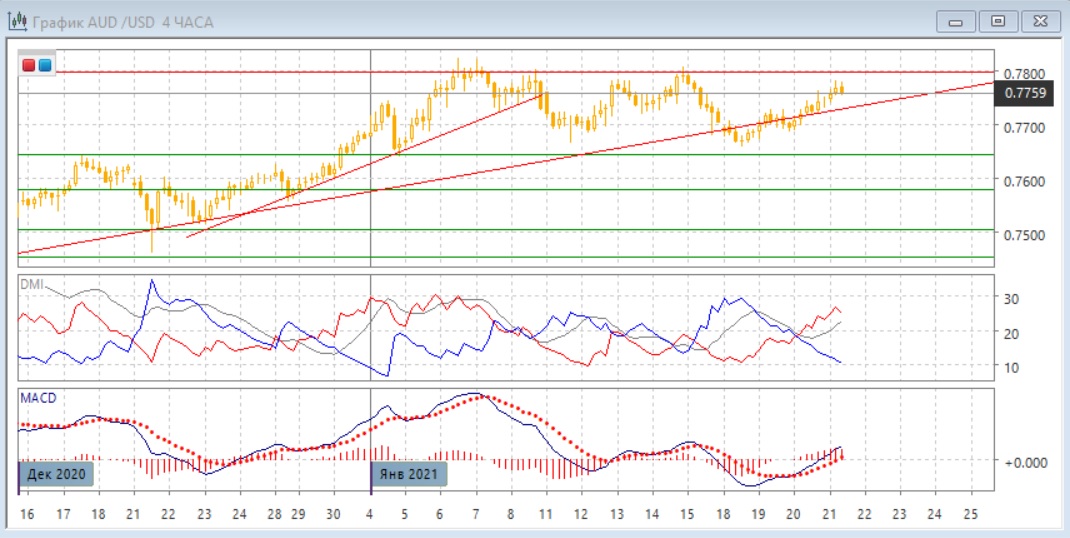This screenshot has width=1070, height=538.
Task: Select the Янв 2021 month marker
Action: 409,474
